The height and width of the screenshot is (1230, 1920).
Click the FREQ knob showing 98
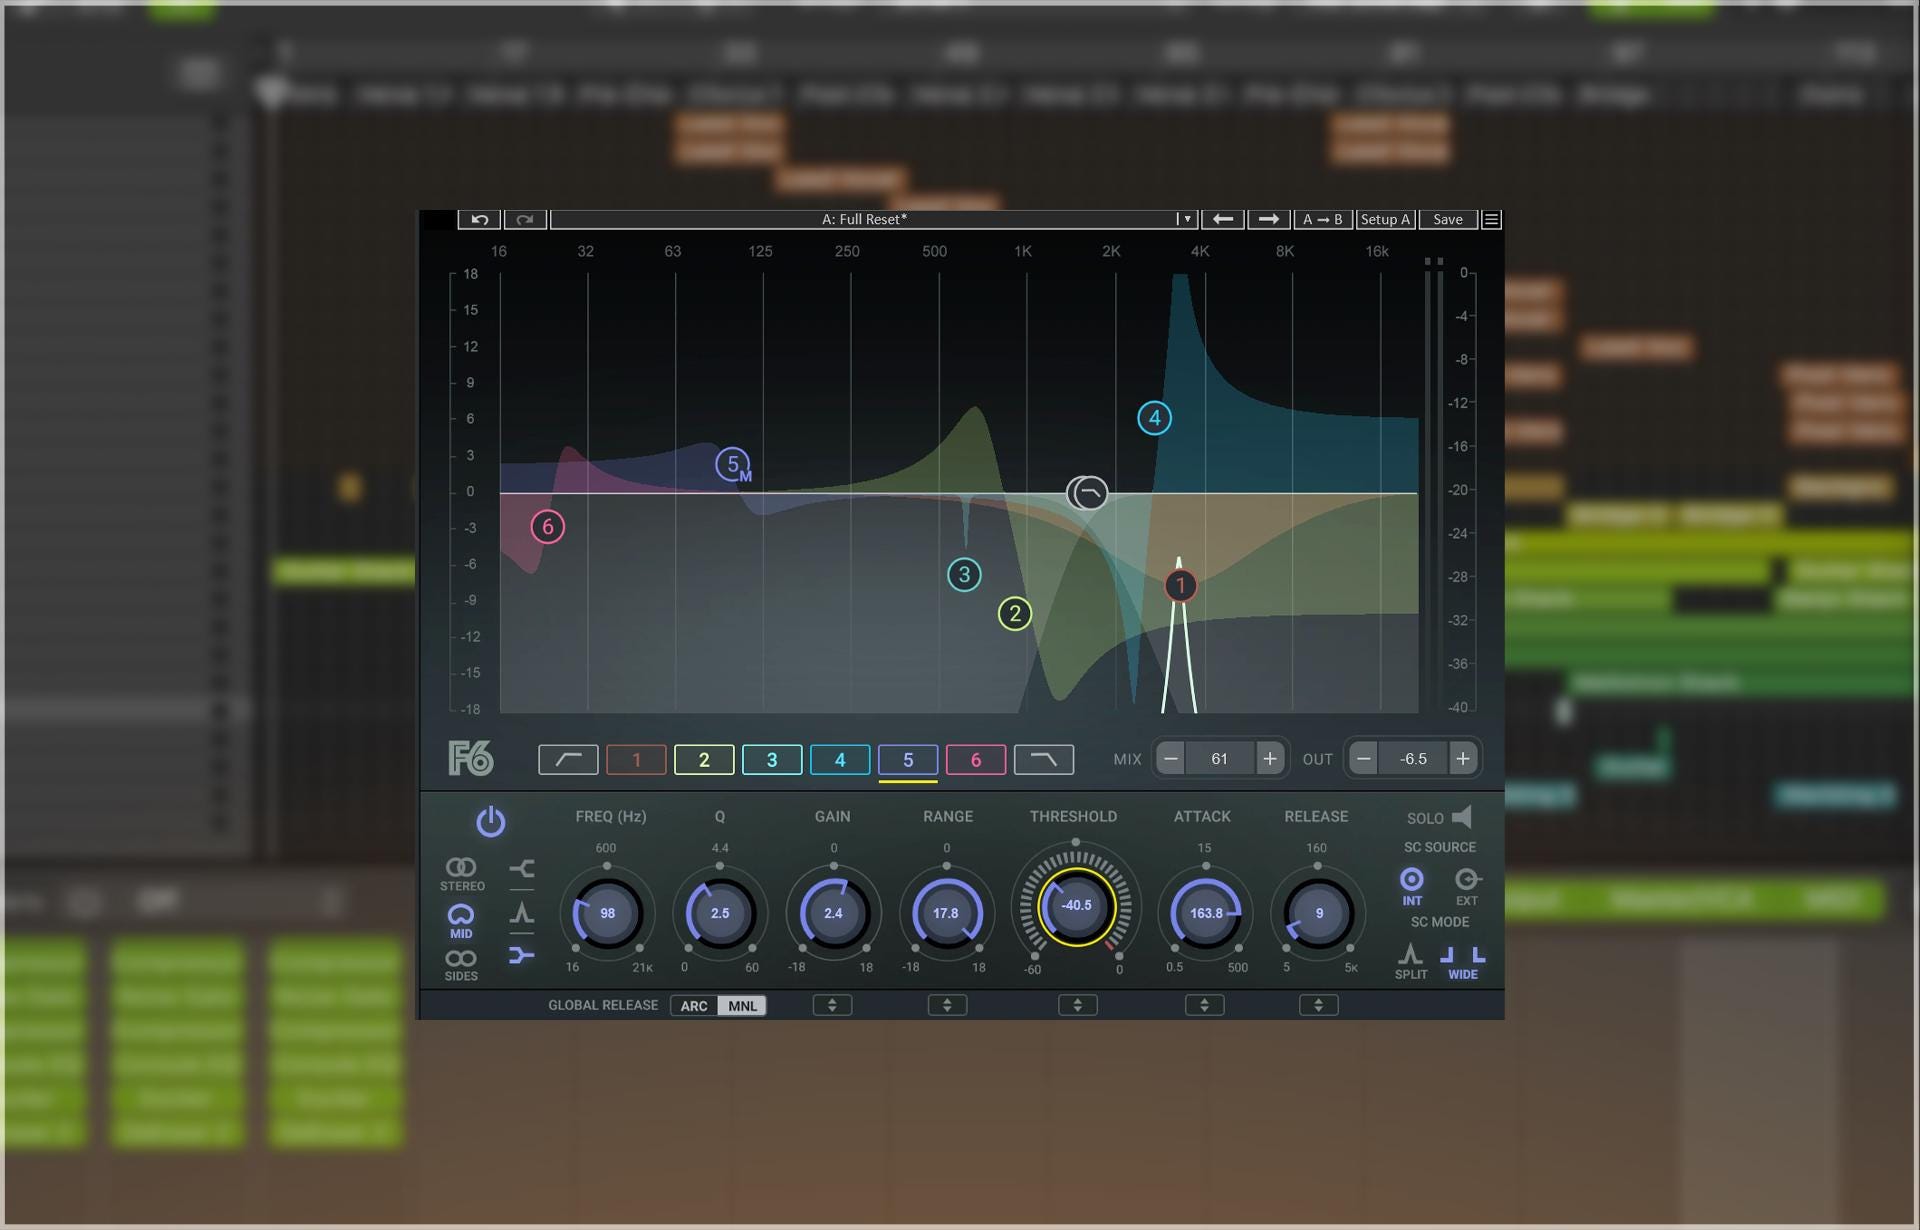click(x=607, y=913)
